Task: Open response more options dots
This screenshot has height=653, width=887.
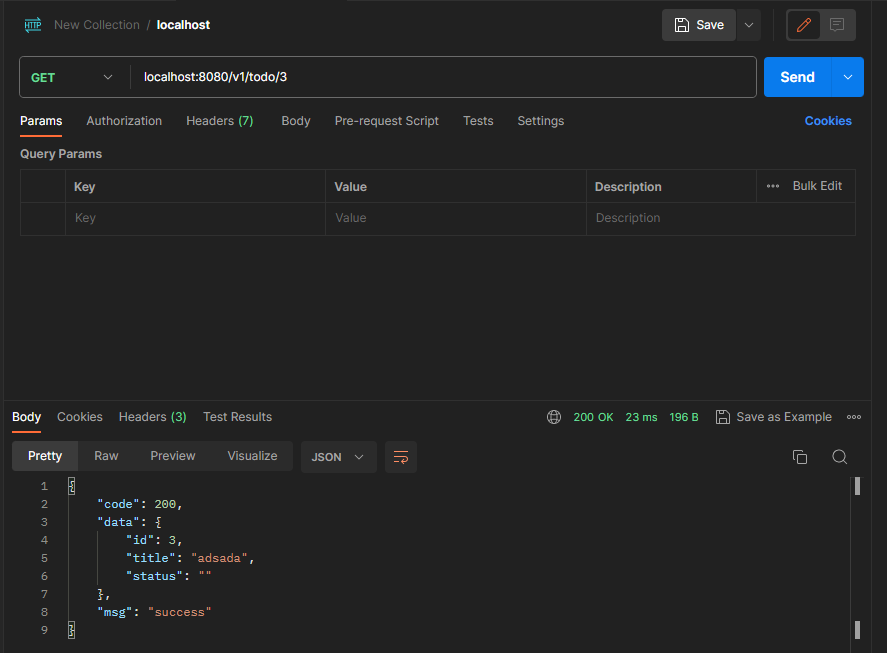Action: coord(854,417)
